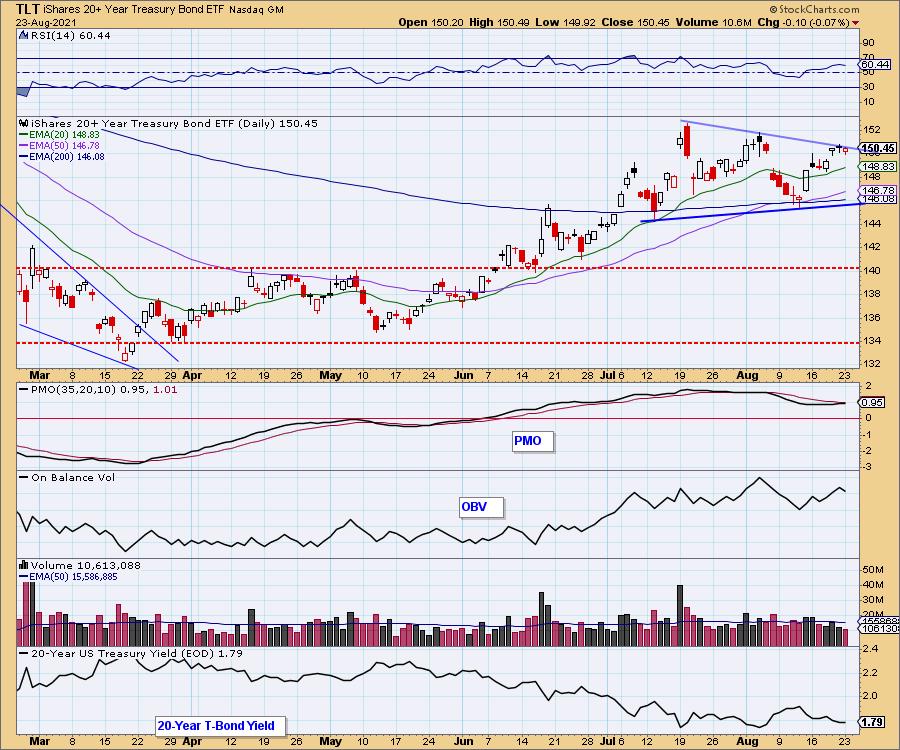Click the boxed 20-Year T-Bond Yield annotation
The height and width of the screenshot is (750, 900).
(220, 726)
